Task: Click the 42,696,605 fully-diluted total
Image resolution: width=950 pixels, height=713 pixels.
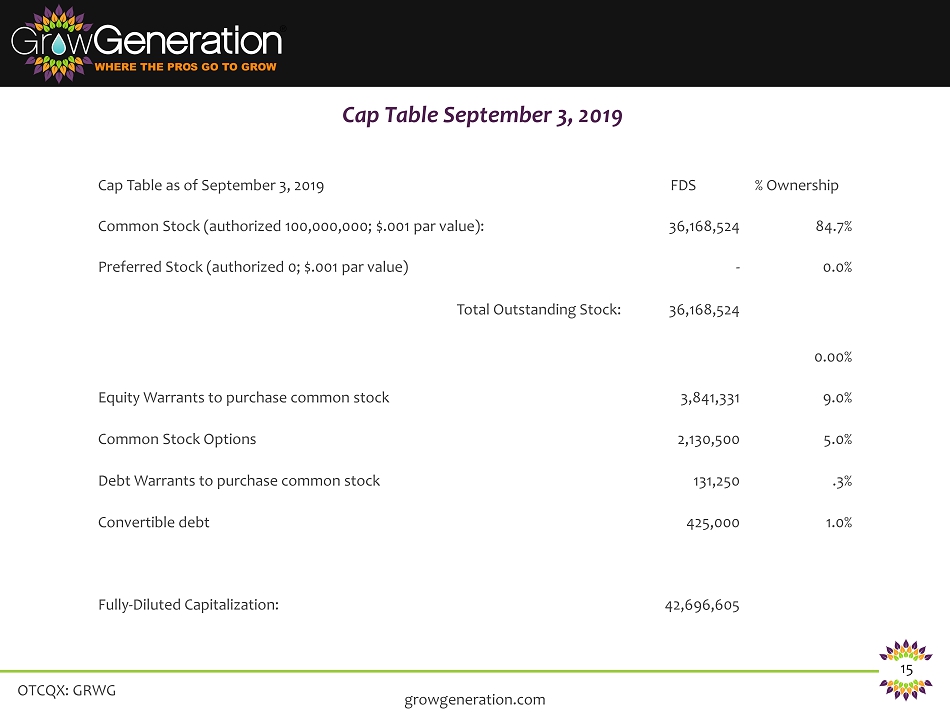Action: tap(702, 604)
